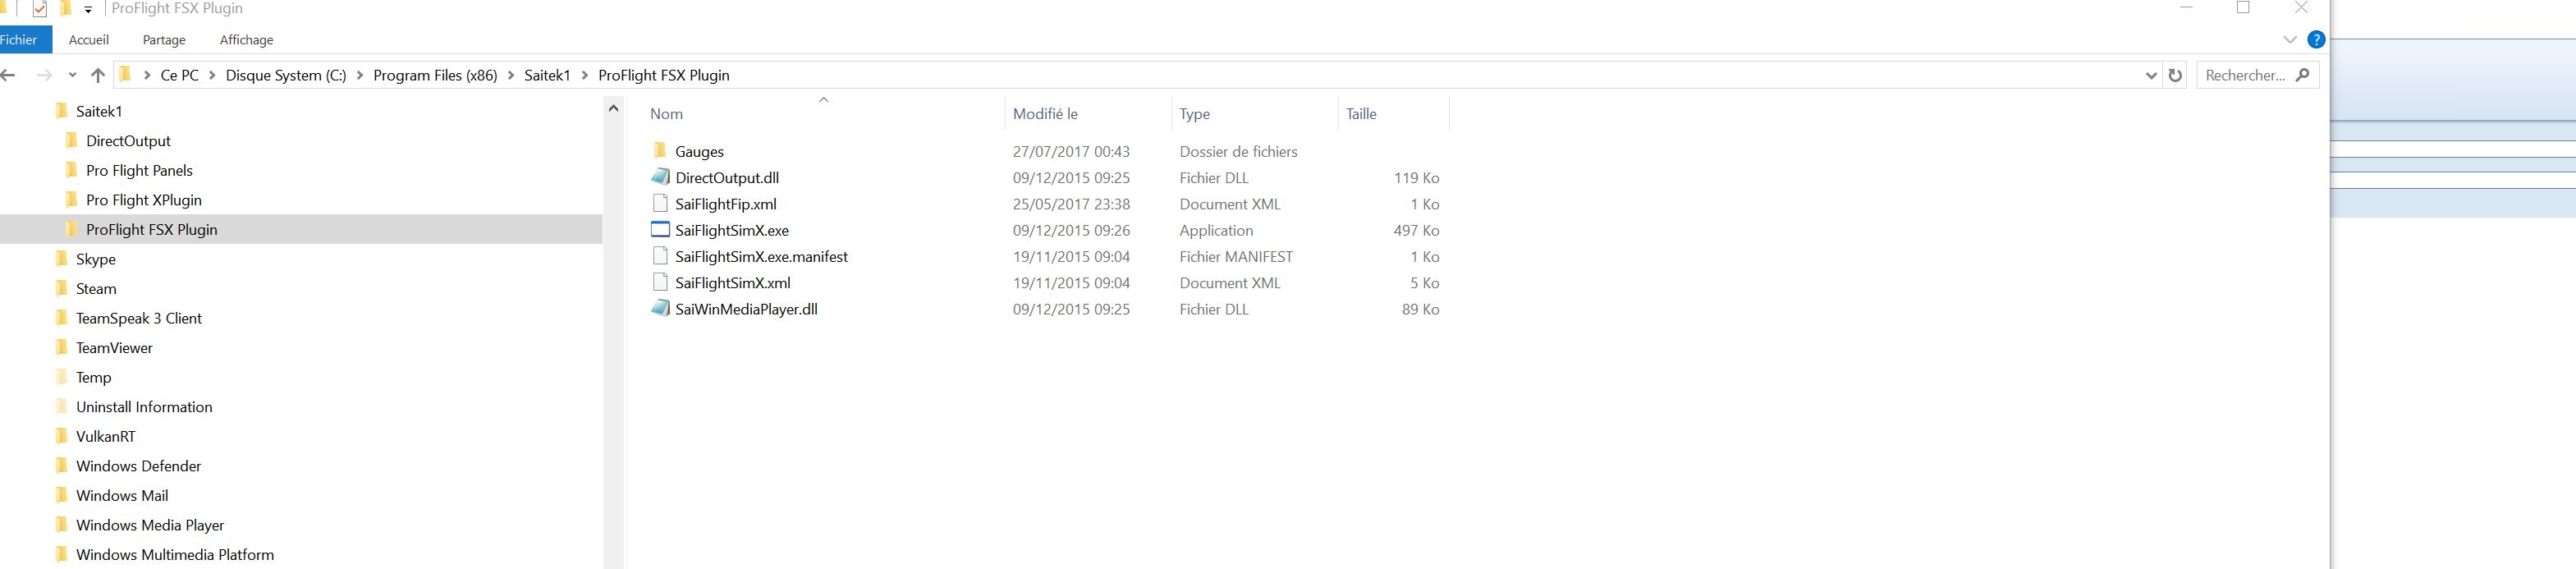Open the blue help icon

point(2316,40)
